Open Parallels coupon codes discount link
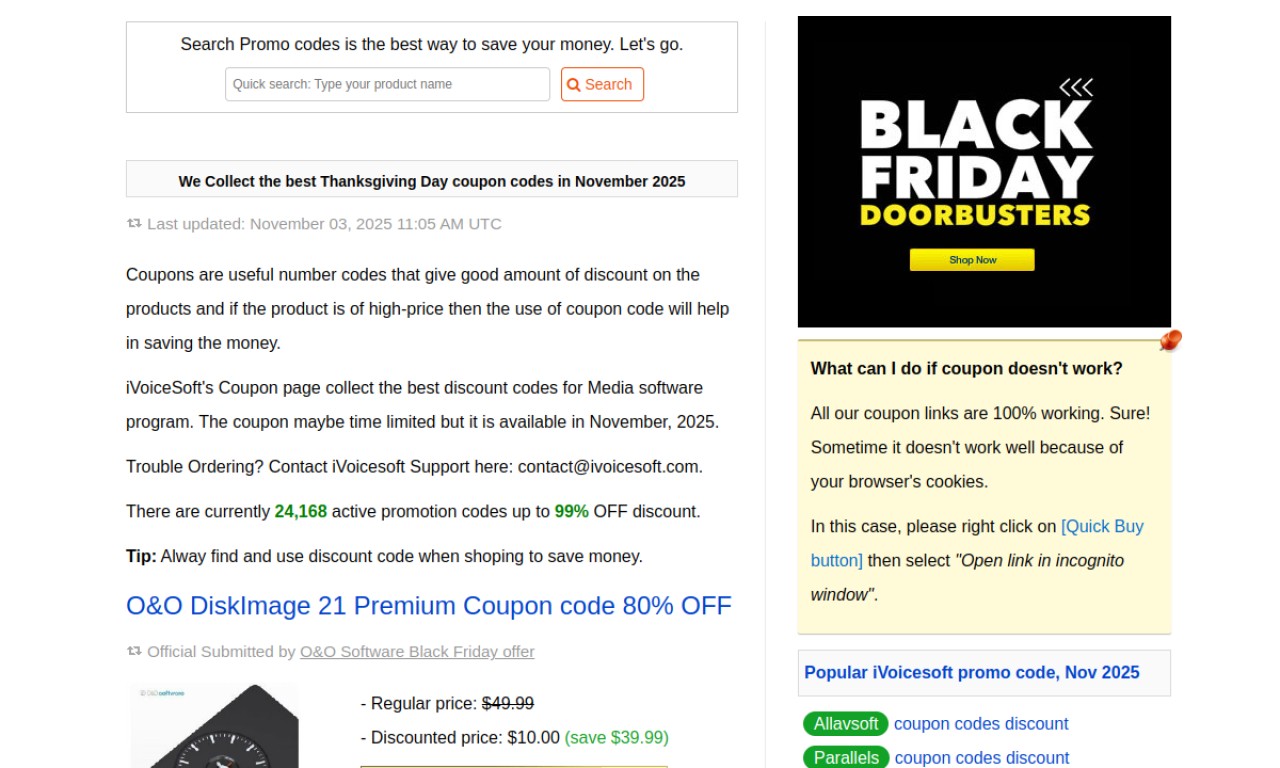Screen dimensions: 1280x768 981,757
